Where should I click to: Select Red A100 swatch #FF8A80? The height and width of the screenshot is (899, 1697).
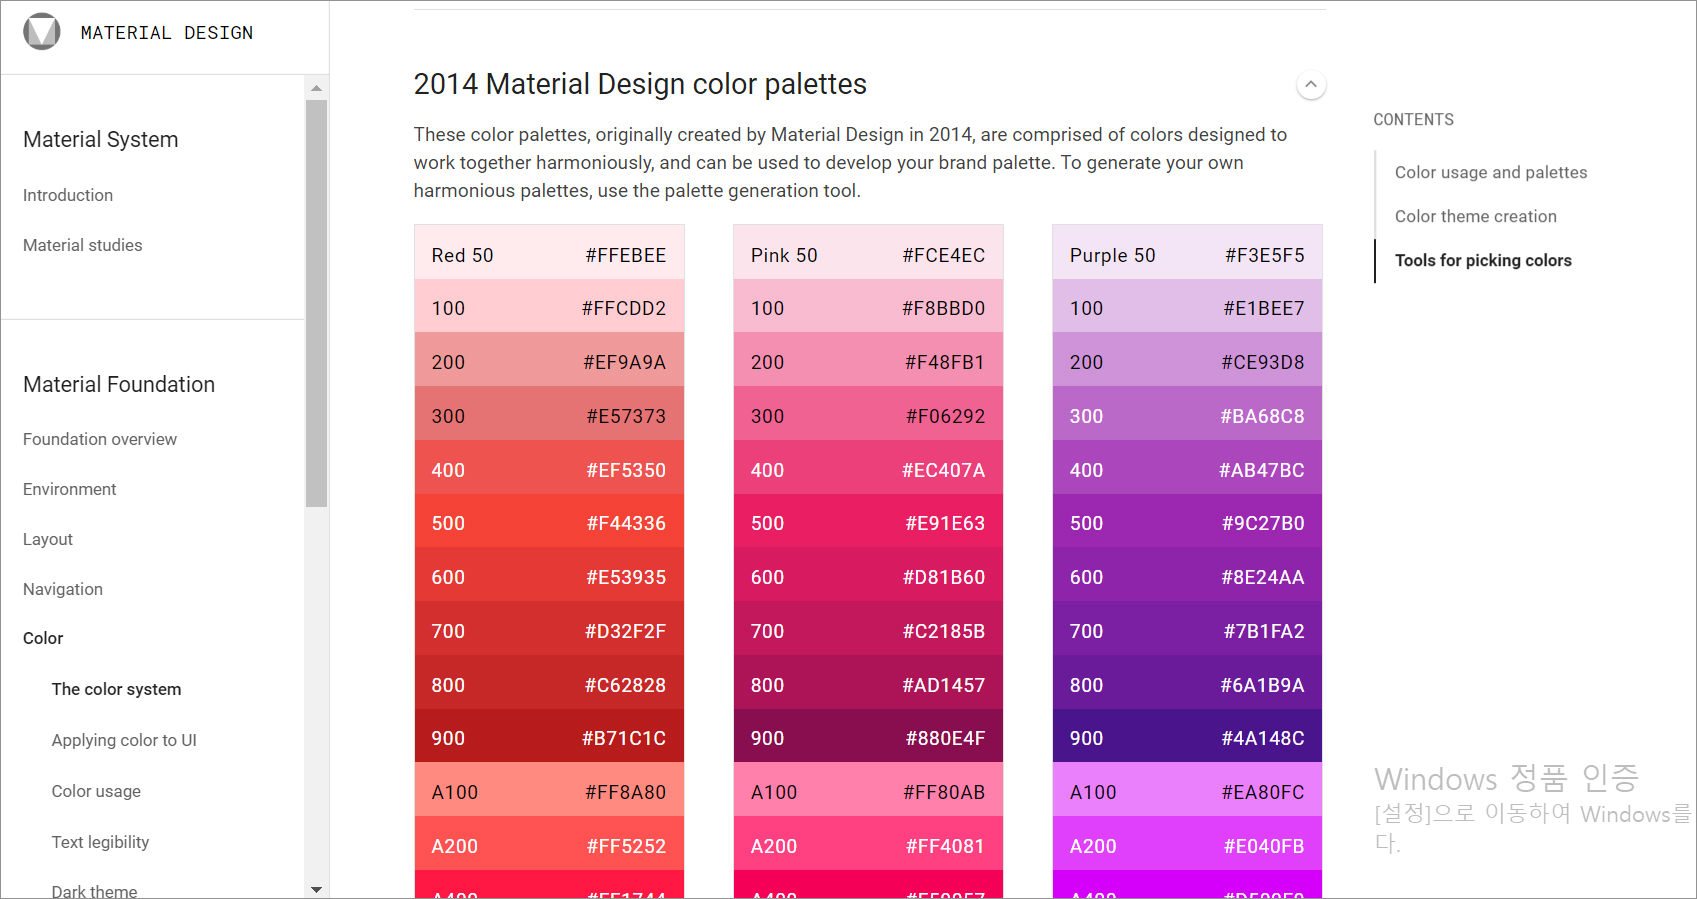[549, 790]
